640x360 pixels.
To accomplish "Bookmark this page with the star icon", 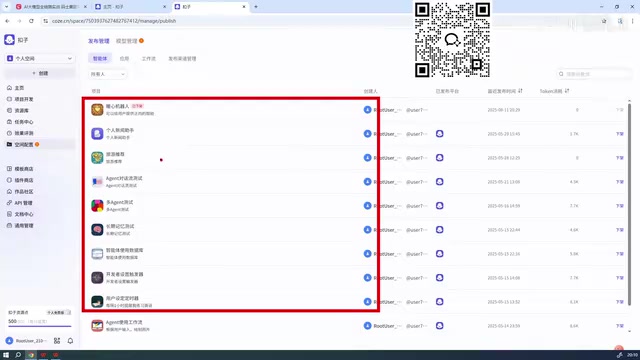I will (604, 21).
